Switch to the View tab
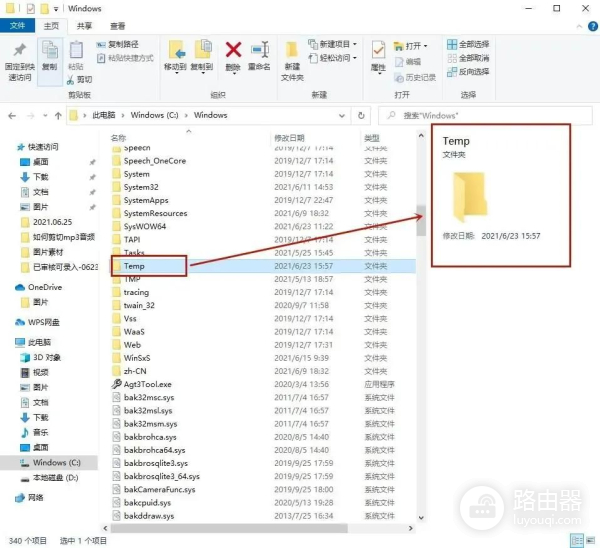Image resolution: width=600 pixels, height=548 pixels. click(x=117, y=26)
